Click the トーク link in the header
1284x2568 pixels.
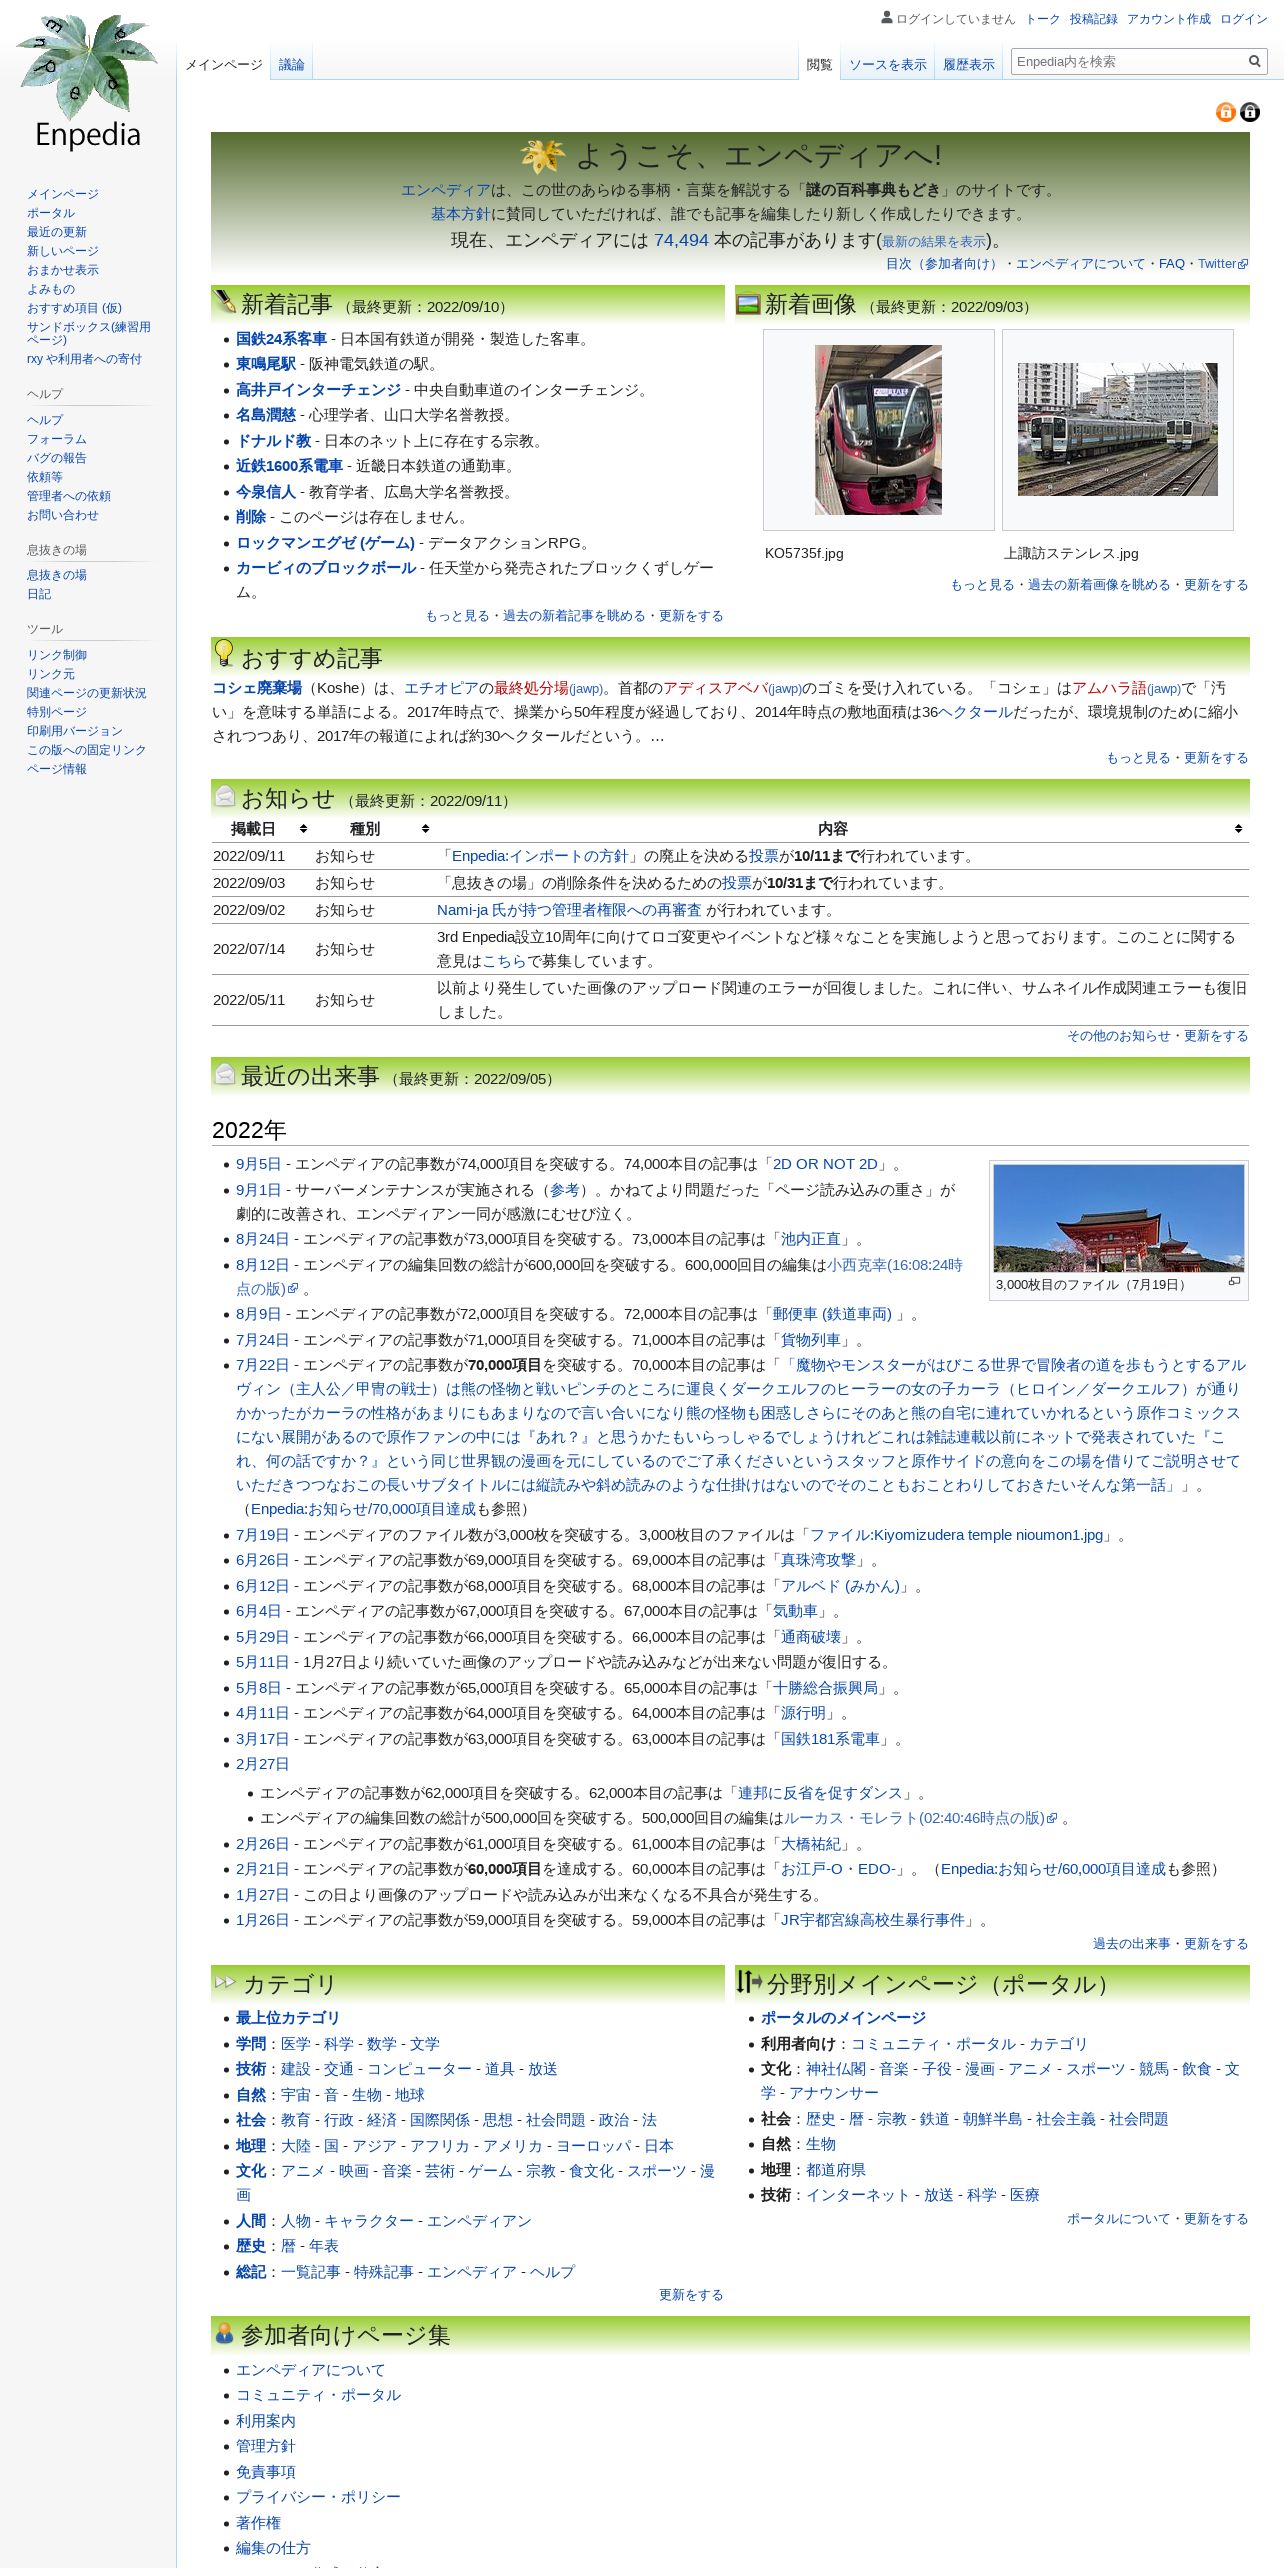pyautogui.click(x=1042, y=19)
